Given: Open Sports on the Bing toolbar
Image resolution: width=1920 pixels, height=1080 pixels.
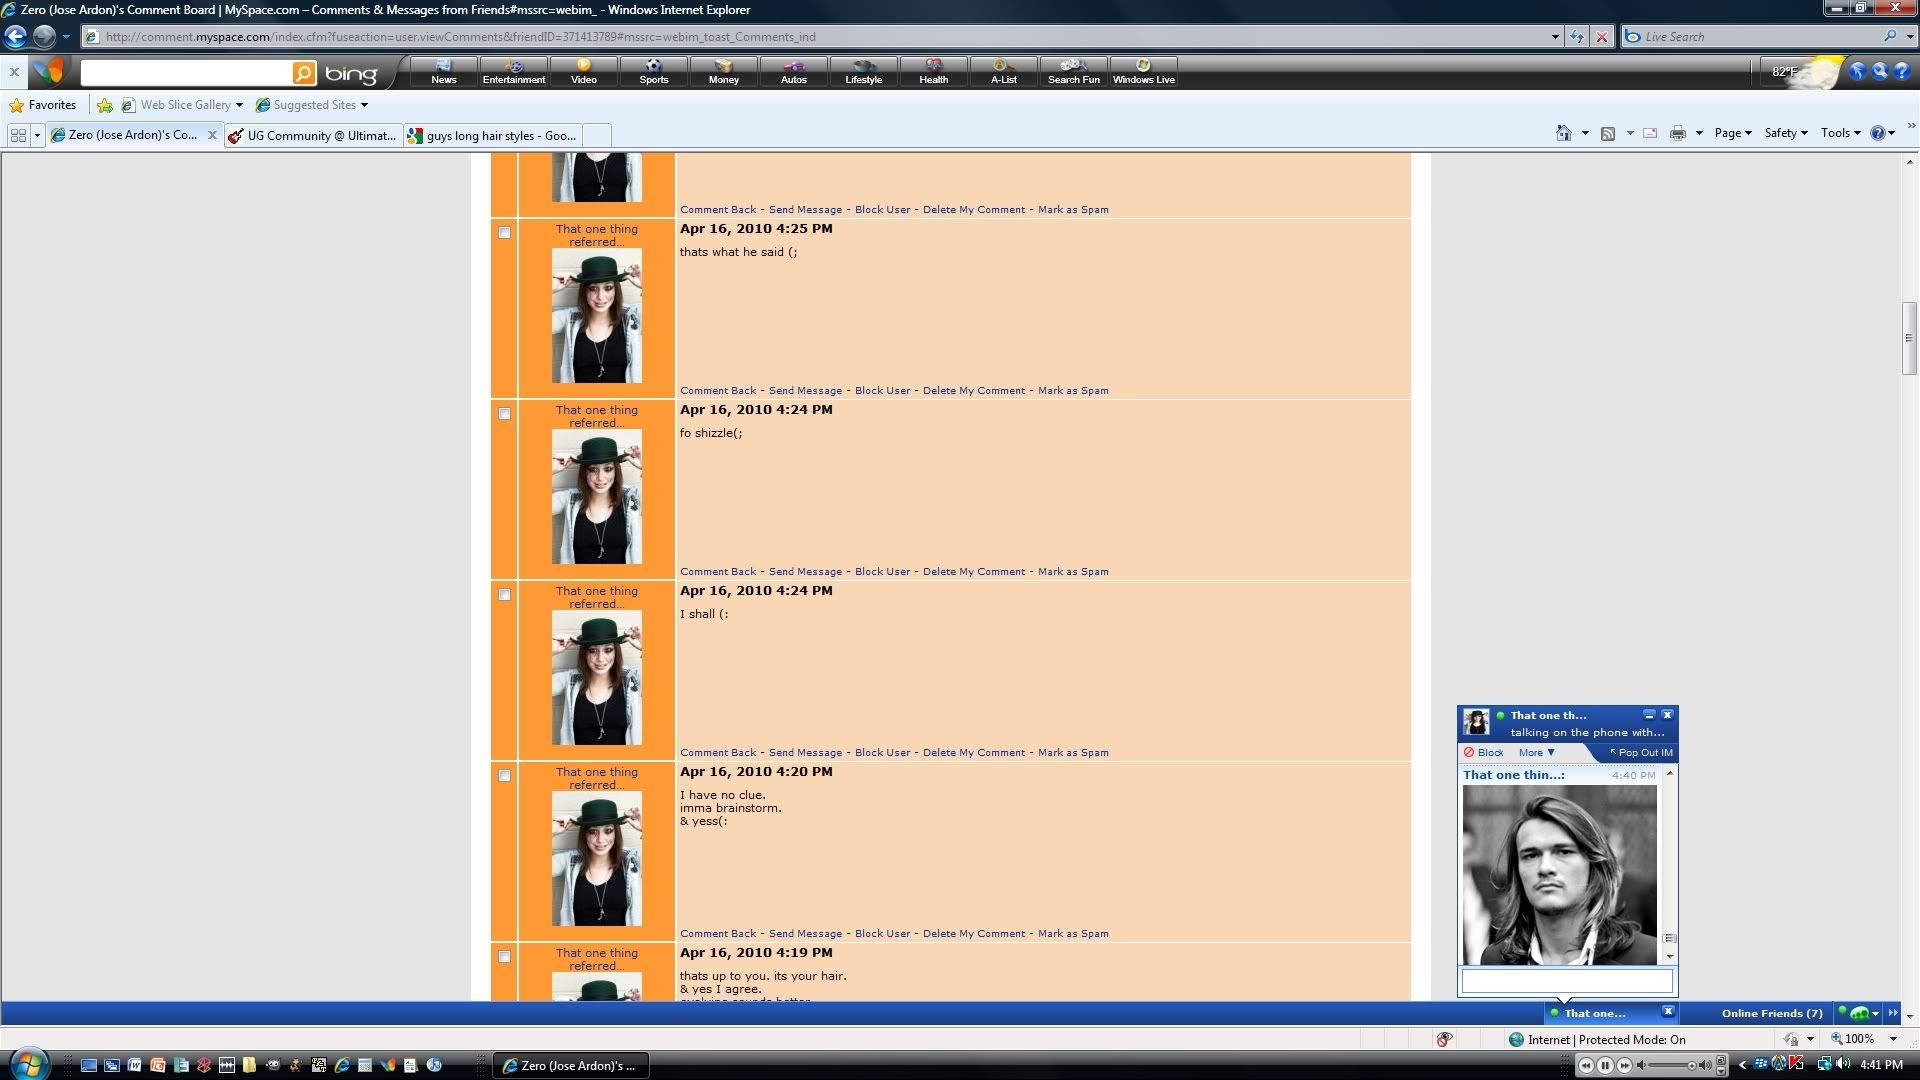Looking at the screenshot, I should coord(654,72).
